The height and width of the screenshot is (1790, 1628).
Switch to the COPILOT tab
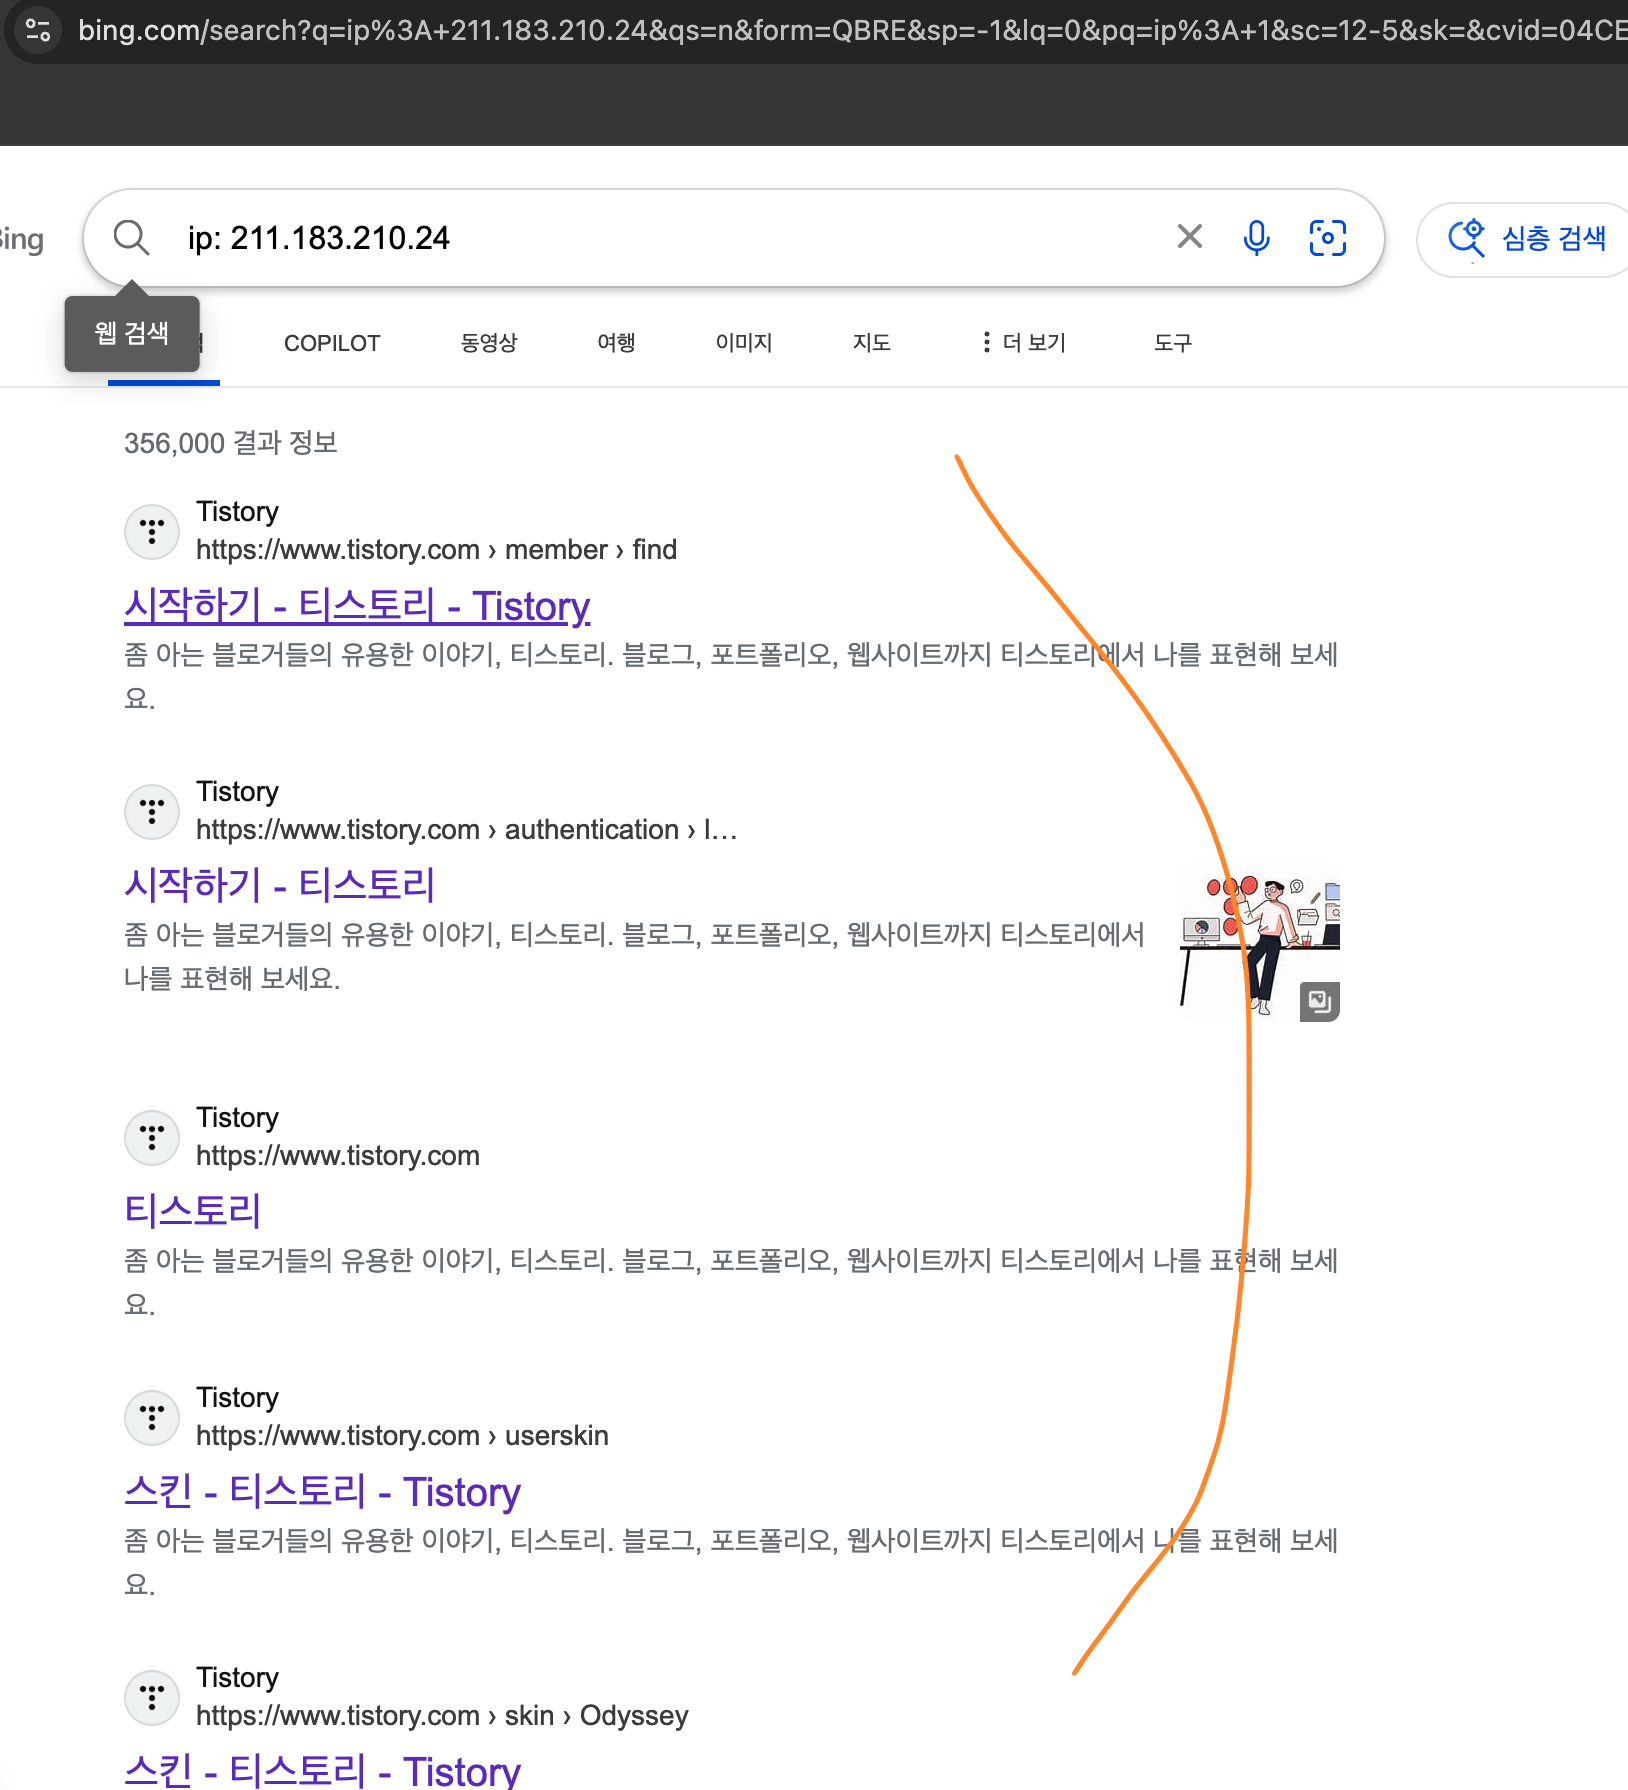[x=332, y=343]
